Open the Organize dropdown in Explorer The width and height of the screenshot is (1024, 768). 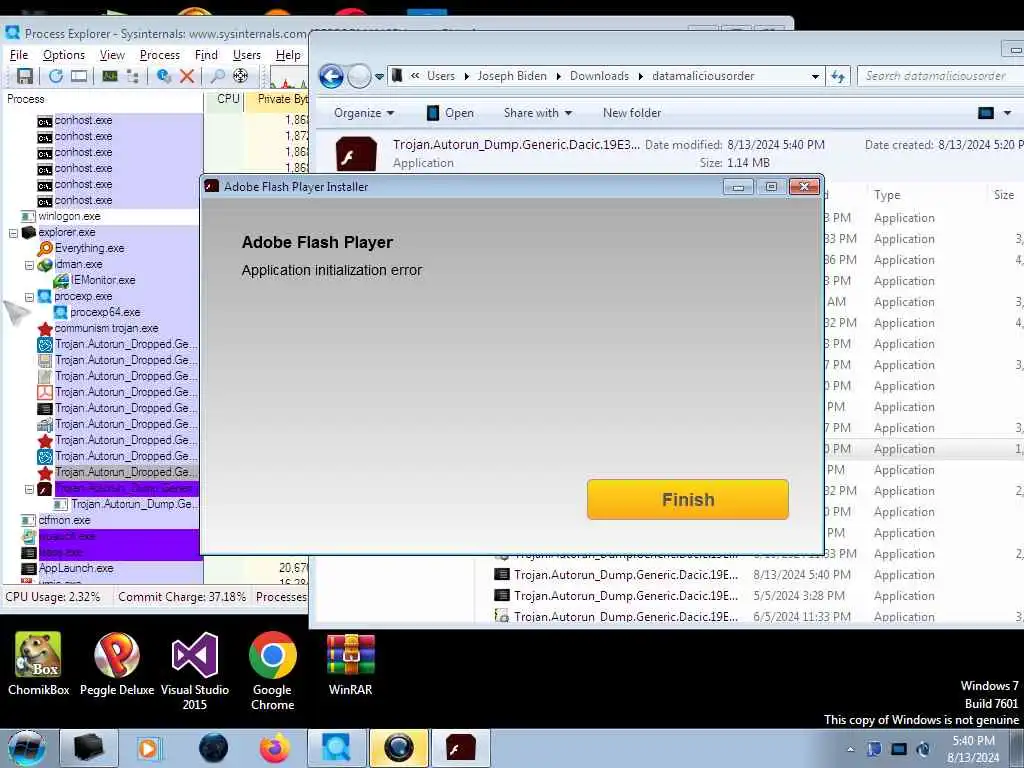coord(364,113)
